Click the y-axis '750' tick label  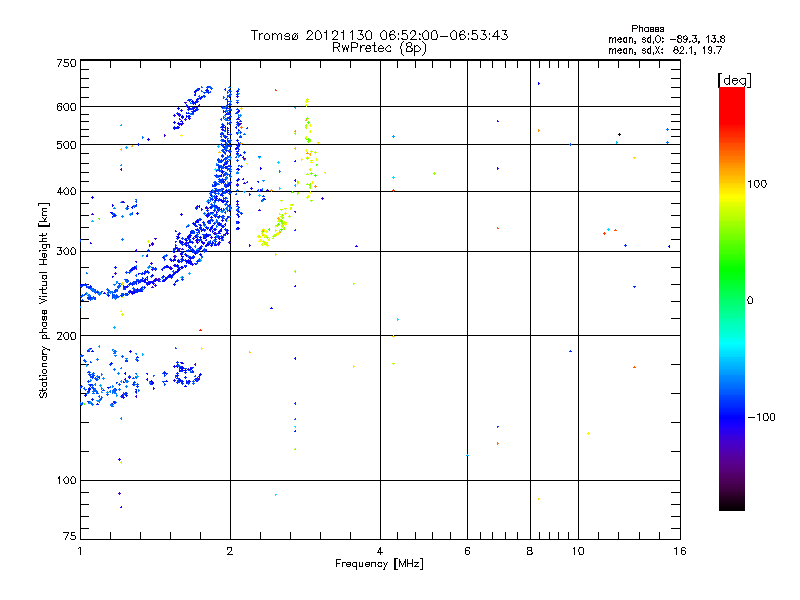[66, 63]
